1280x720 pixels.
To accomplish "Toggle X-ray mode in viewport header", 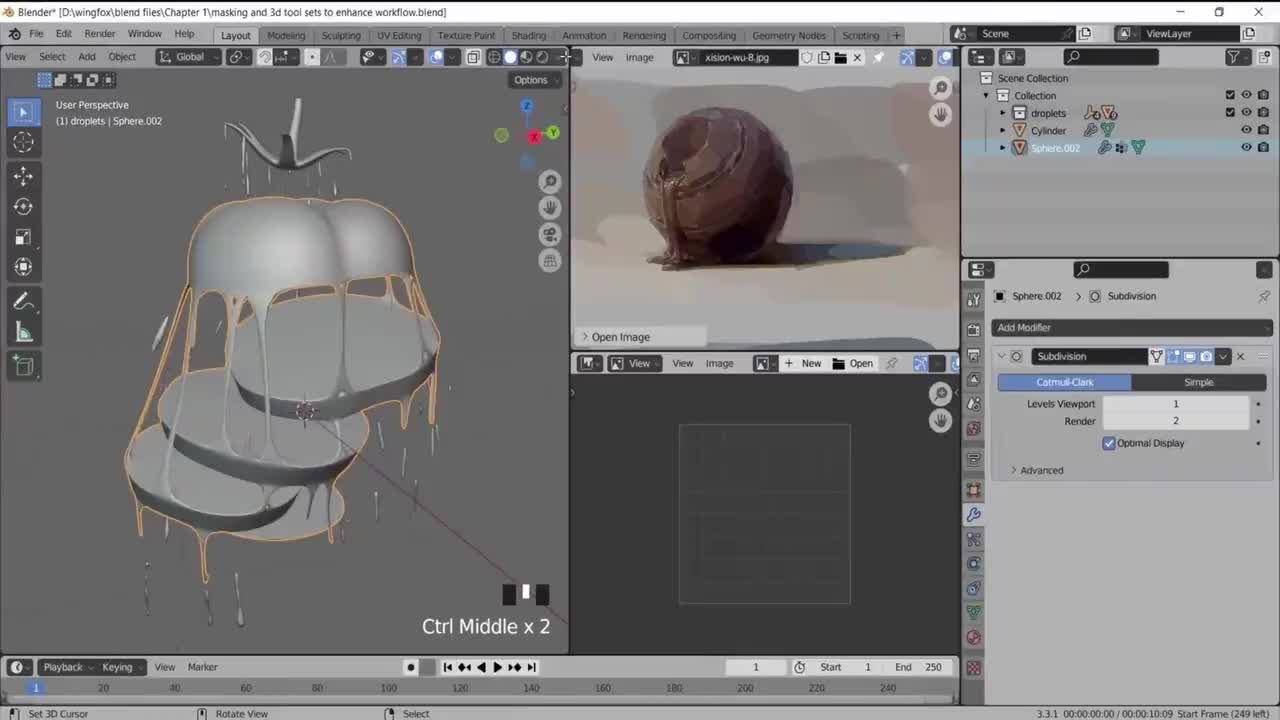I will click(473, 57).
